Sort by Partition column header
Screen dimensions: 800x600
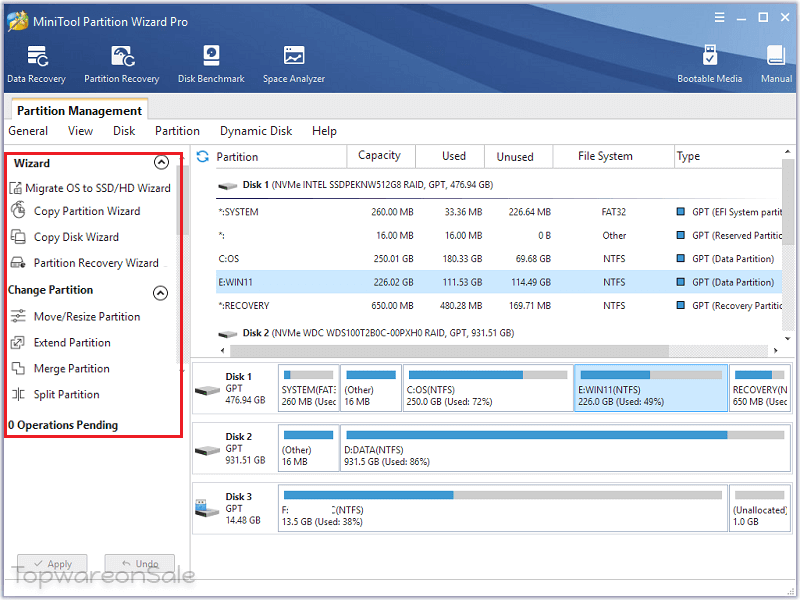click(x=280, y=156)
